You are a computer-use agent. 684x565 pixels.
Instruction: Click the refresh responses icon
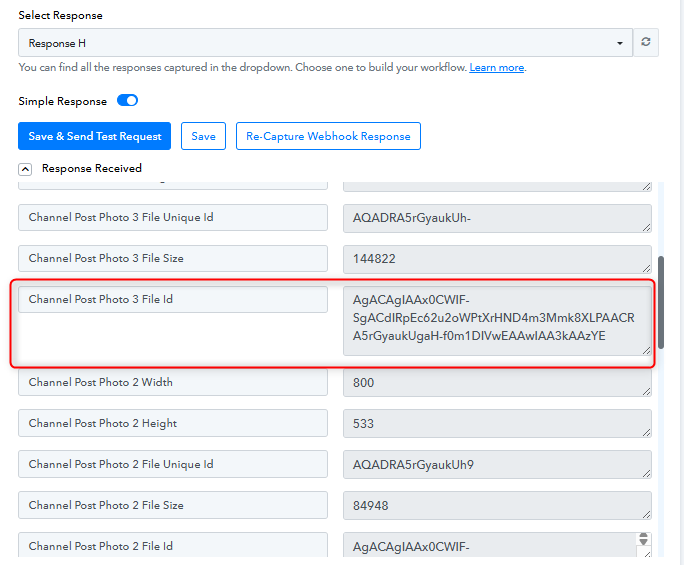646,42
